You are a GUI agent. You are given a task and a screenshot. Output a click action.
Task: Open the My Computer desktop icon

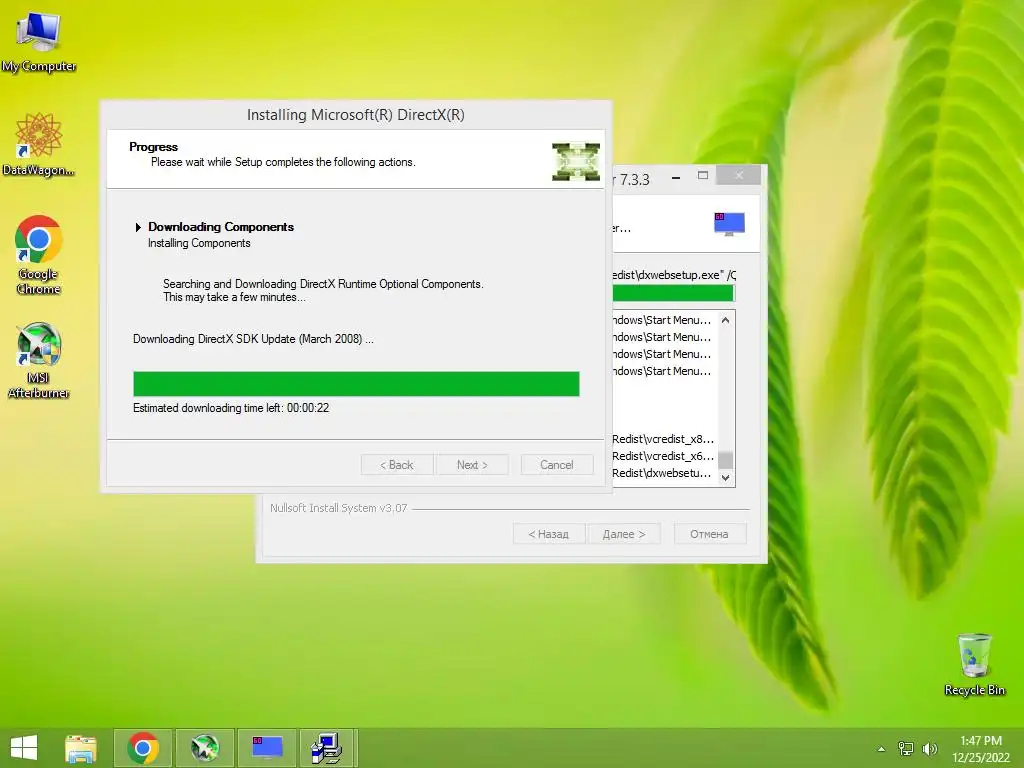(39, 42)
